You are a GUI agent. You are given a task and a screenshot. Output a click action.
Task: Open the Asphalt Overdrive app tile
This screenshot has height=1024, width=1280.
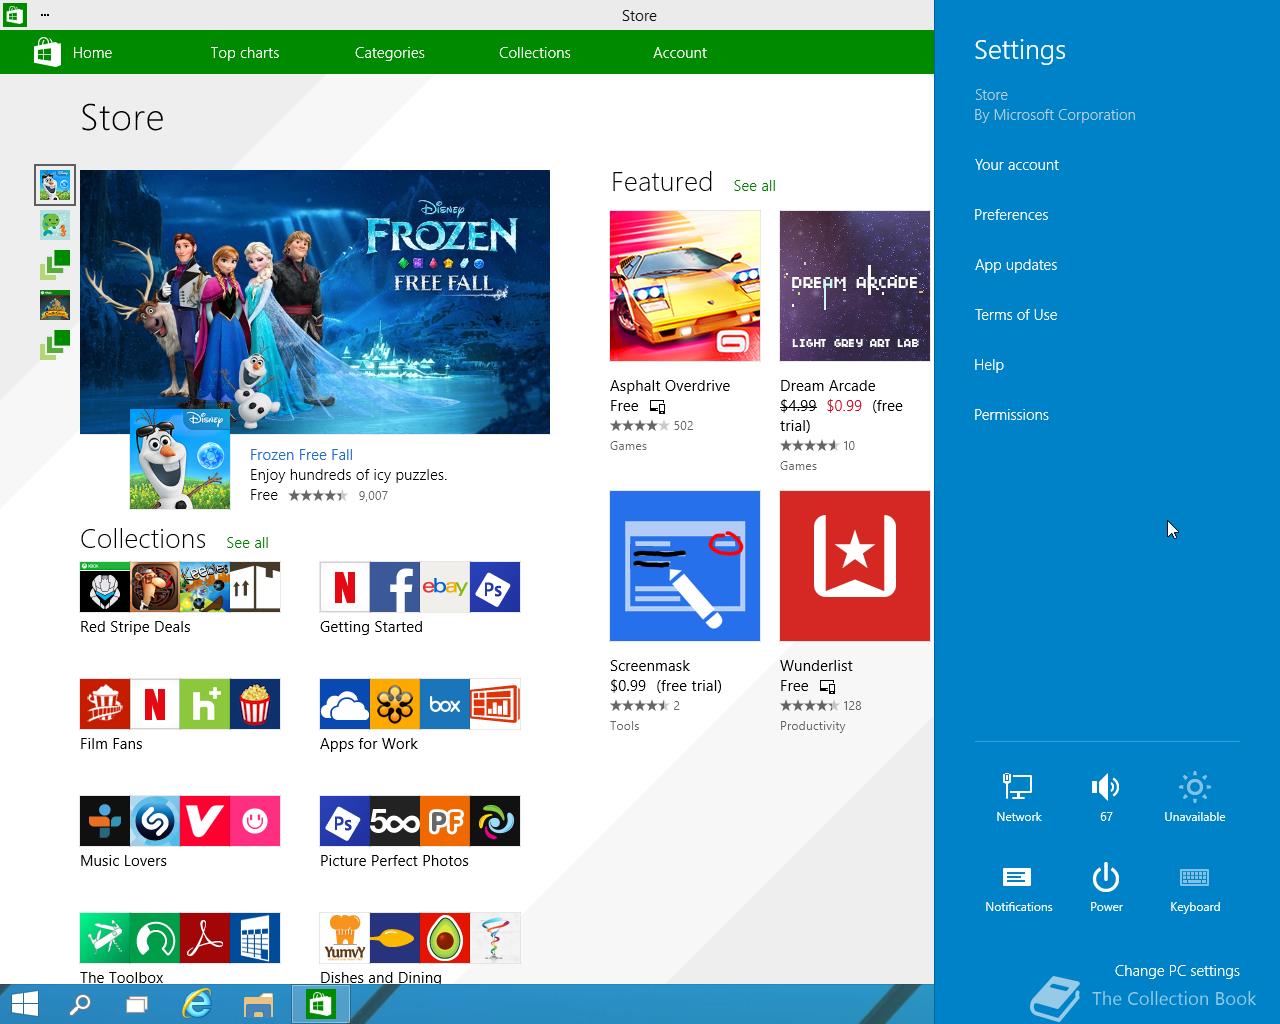pyautogui.click(x=685, y=286)
